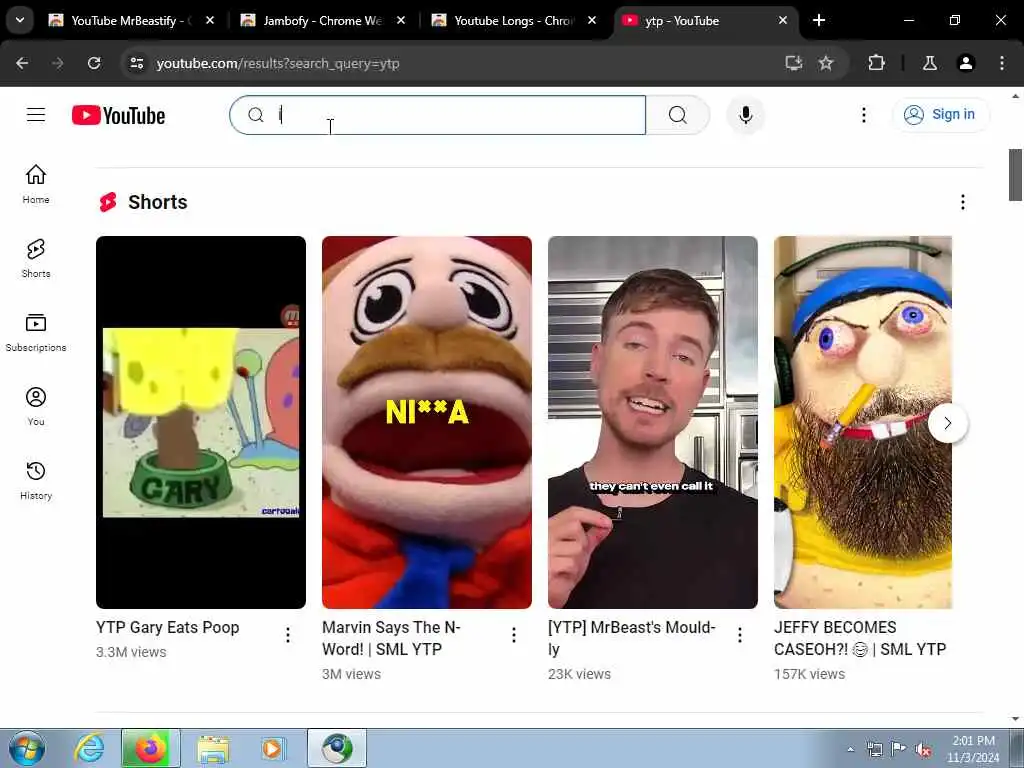Viewport: 1024px width, 768px height.
Task: Open Subscriptions in the sidebar
Action: (36, 332)
